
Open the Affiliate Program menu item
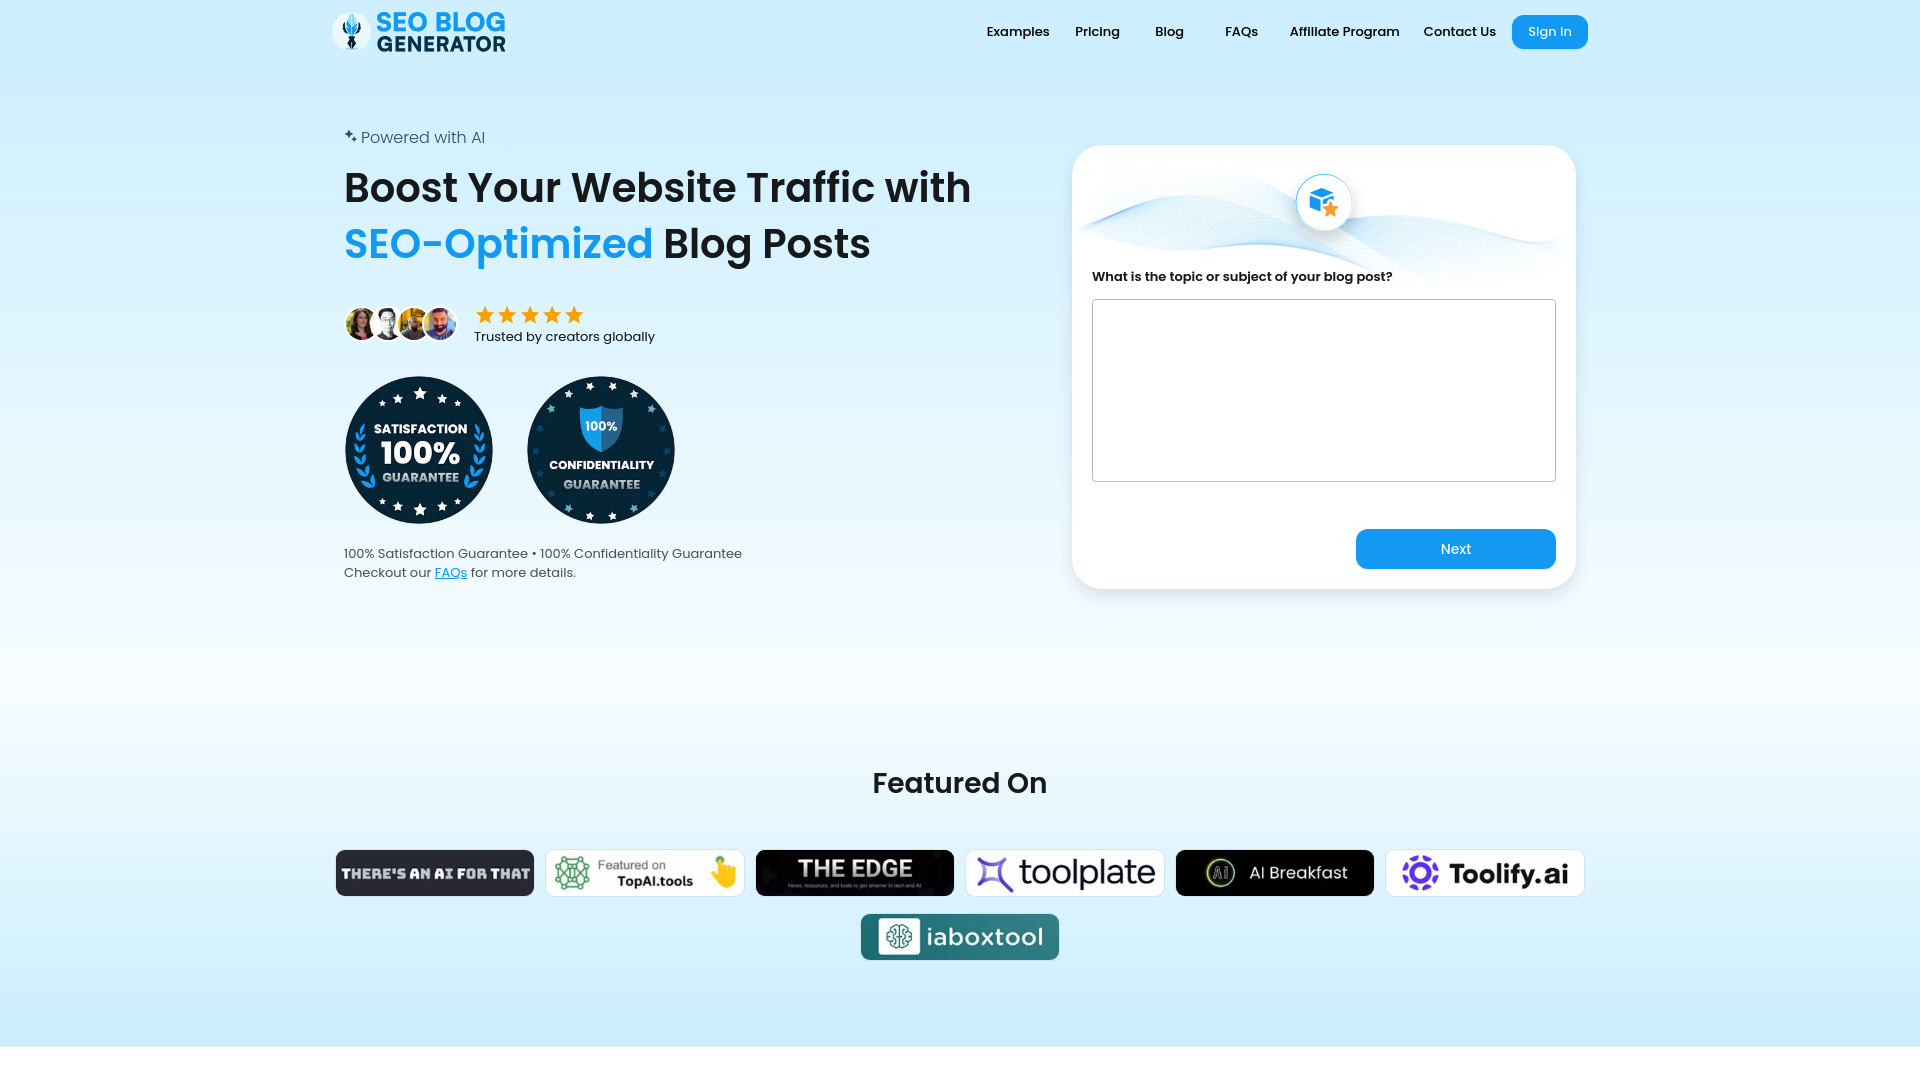pos(1344,32)
